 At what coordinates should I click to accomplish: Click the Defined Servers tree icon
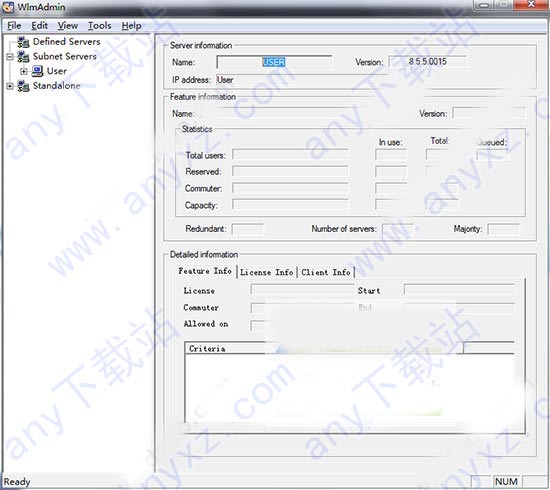click(x=24, y=42)
